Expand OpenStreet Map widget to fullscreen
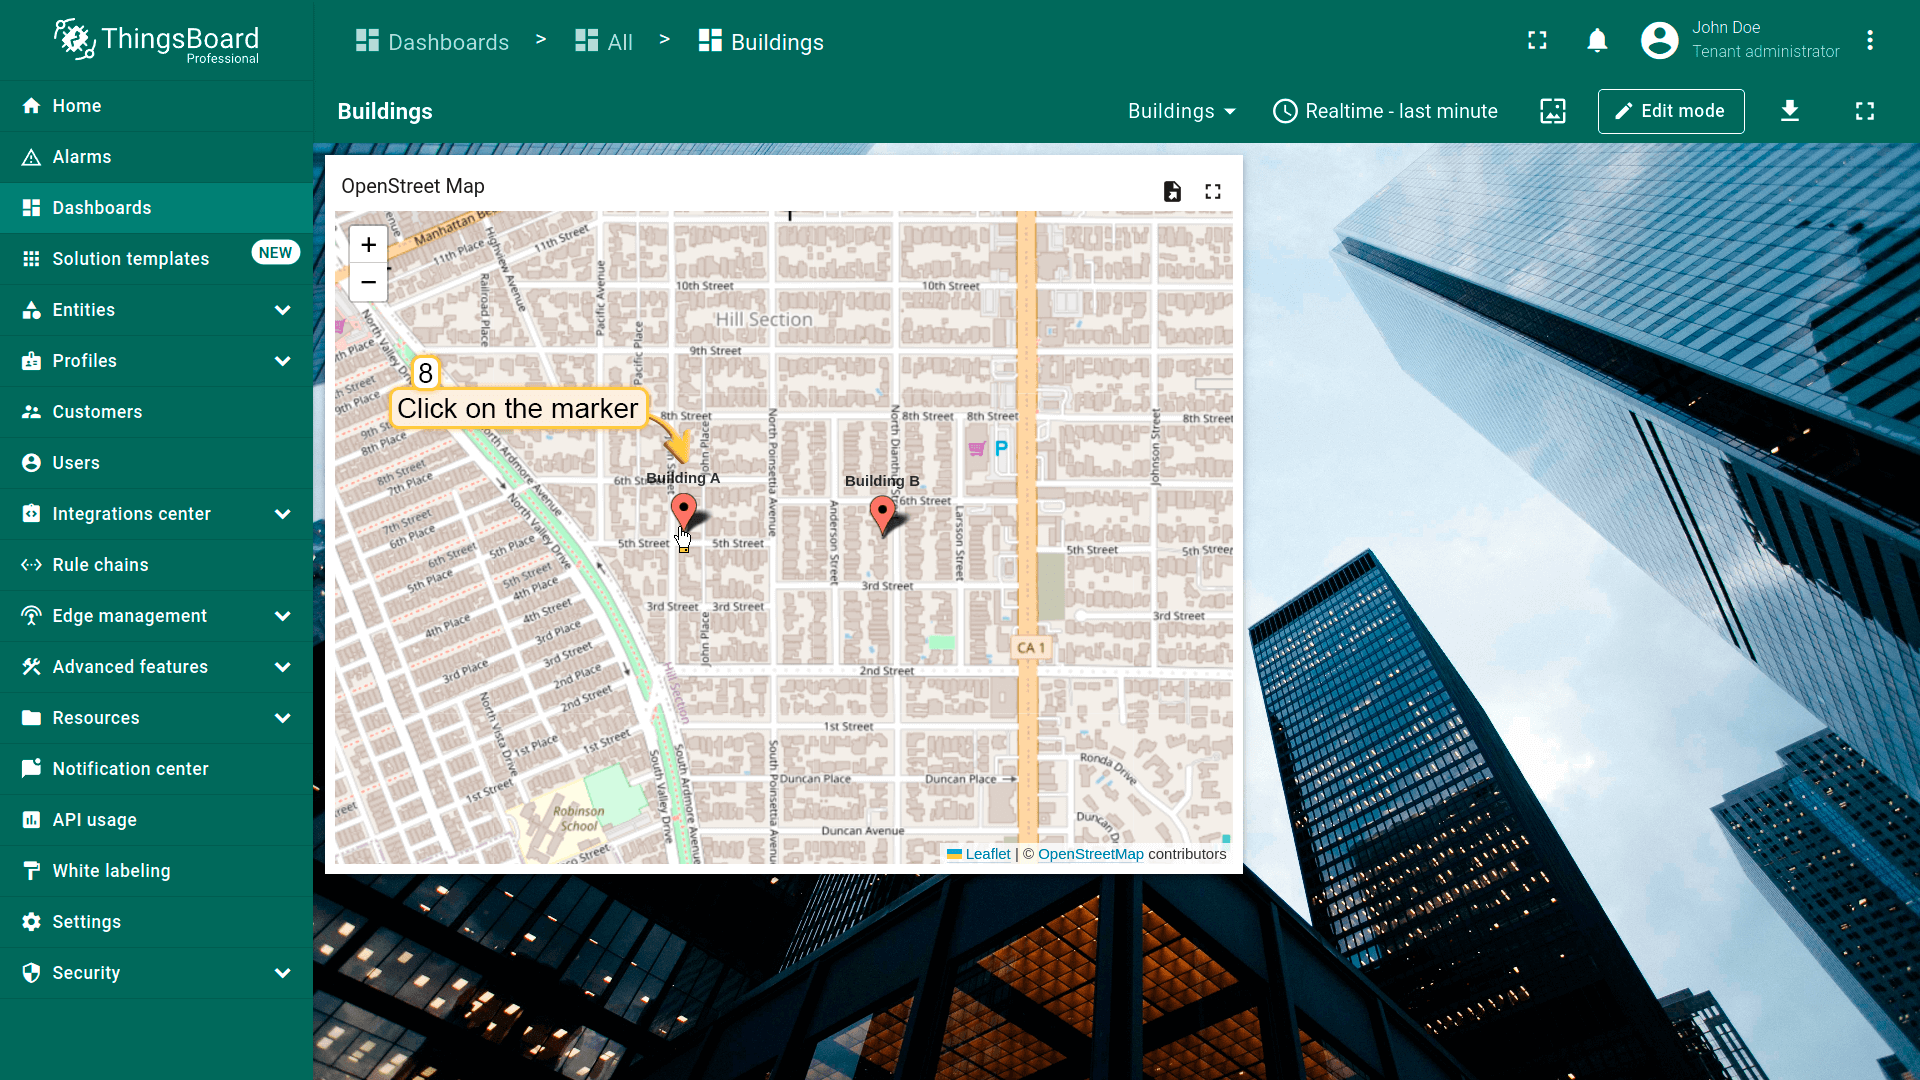1920x1080 pixels. pos(1213,191)
